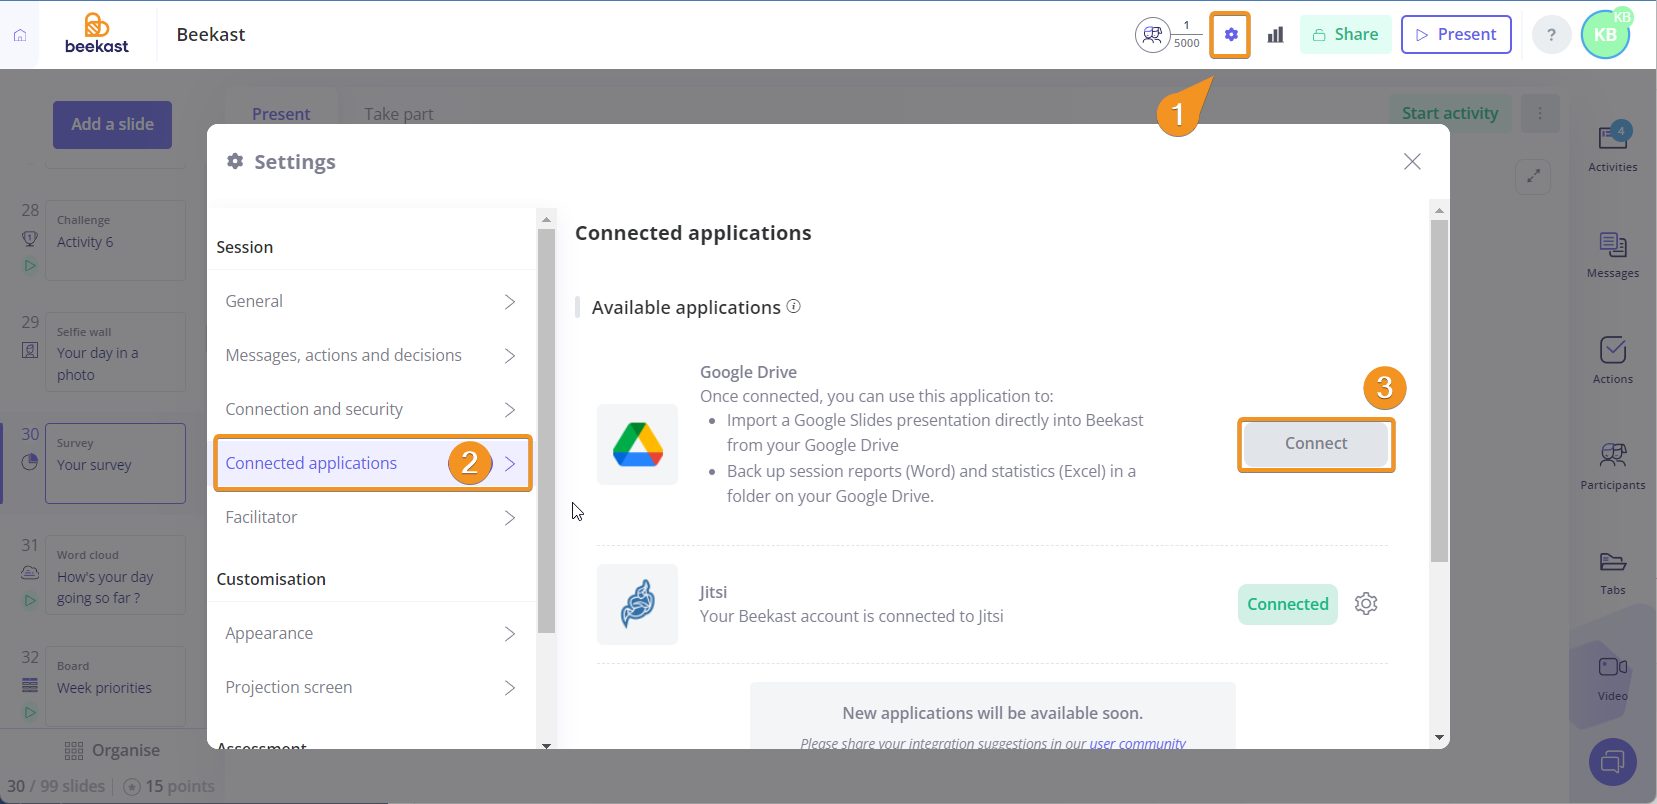This screenshot has width=1657, height=804.
Task: Open the user community link
Action: point(1137,743)
